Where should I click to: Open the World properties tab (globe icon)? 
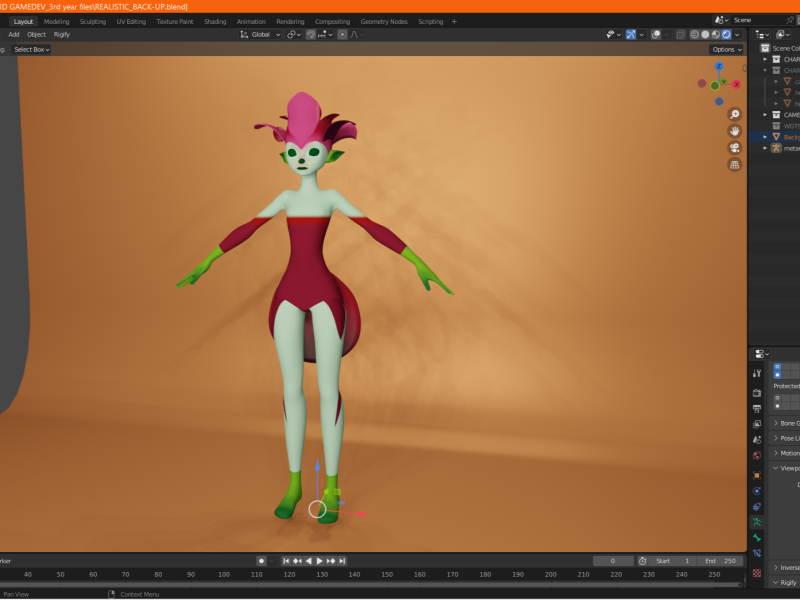tap(757, 456)
